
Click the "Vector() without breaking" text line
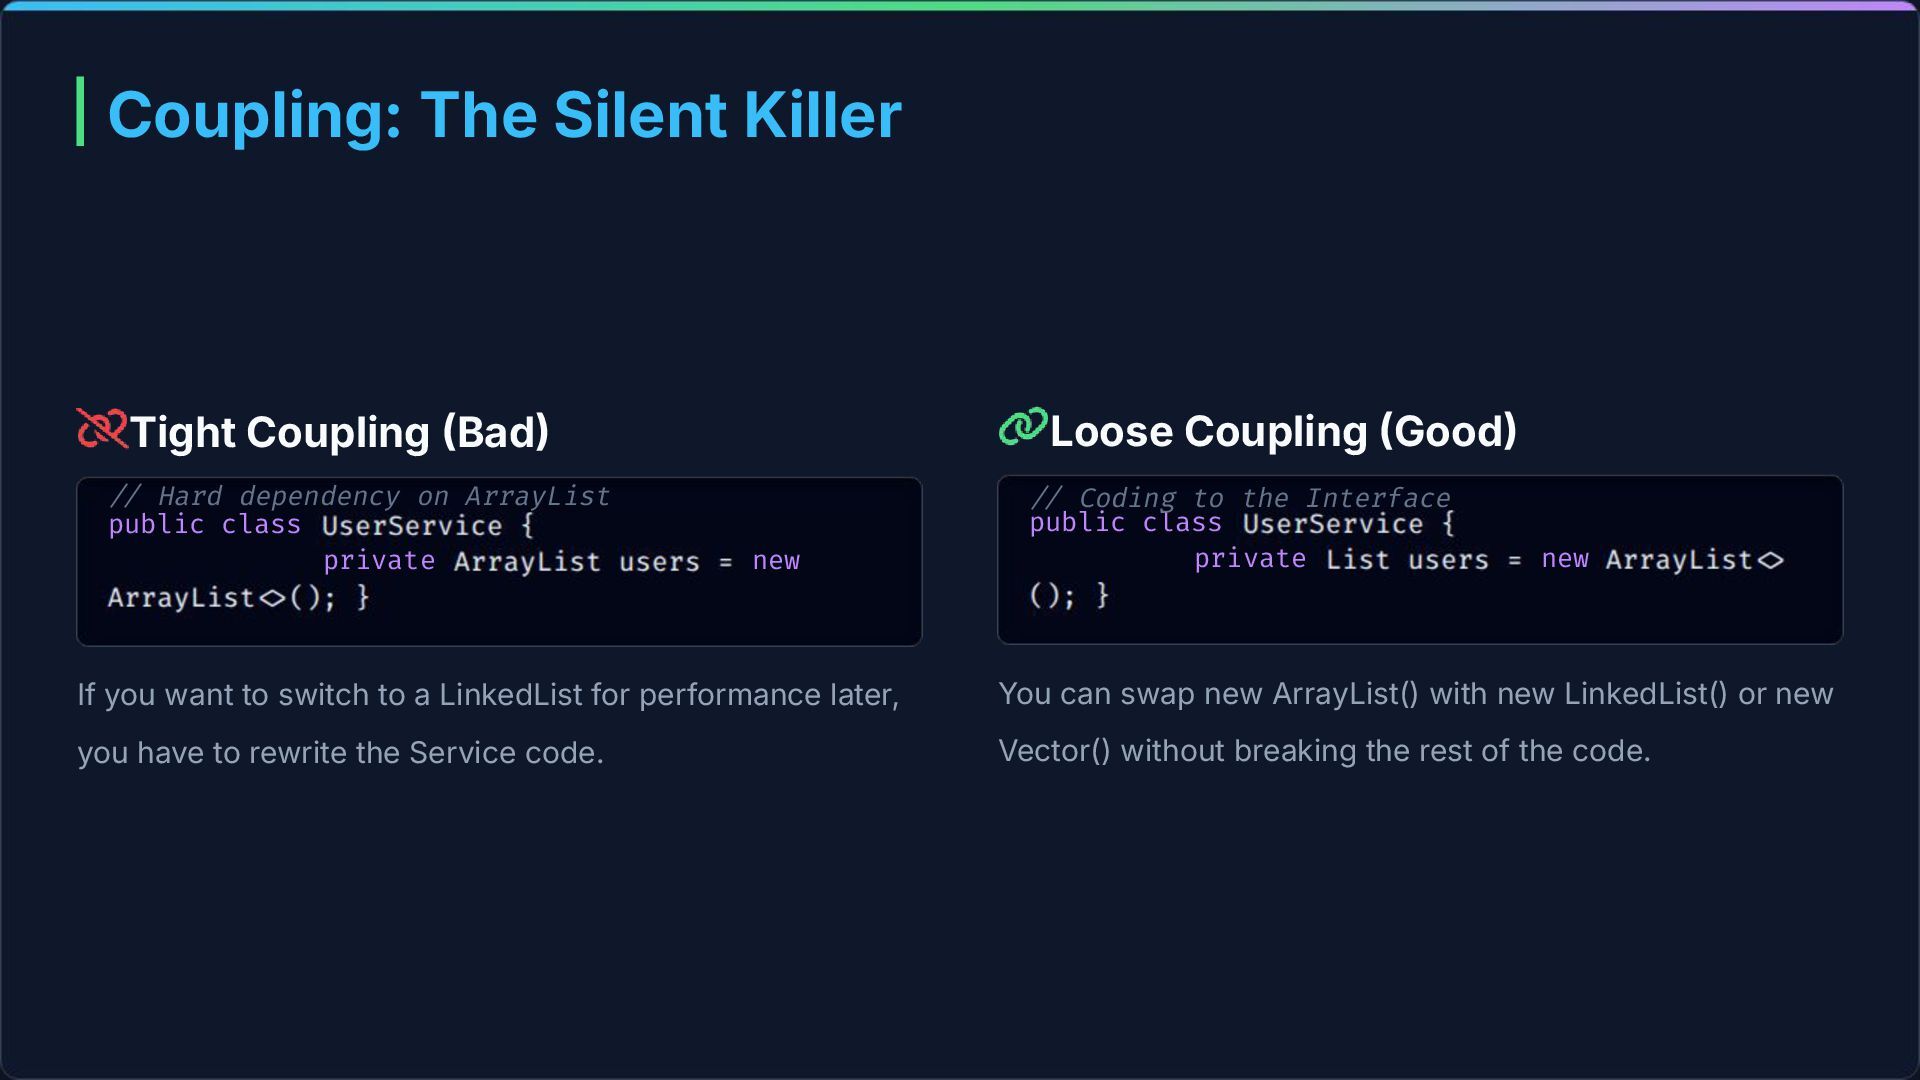1324,751
